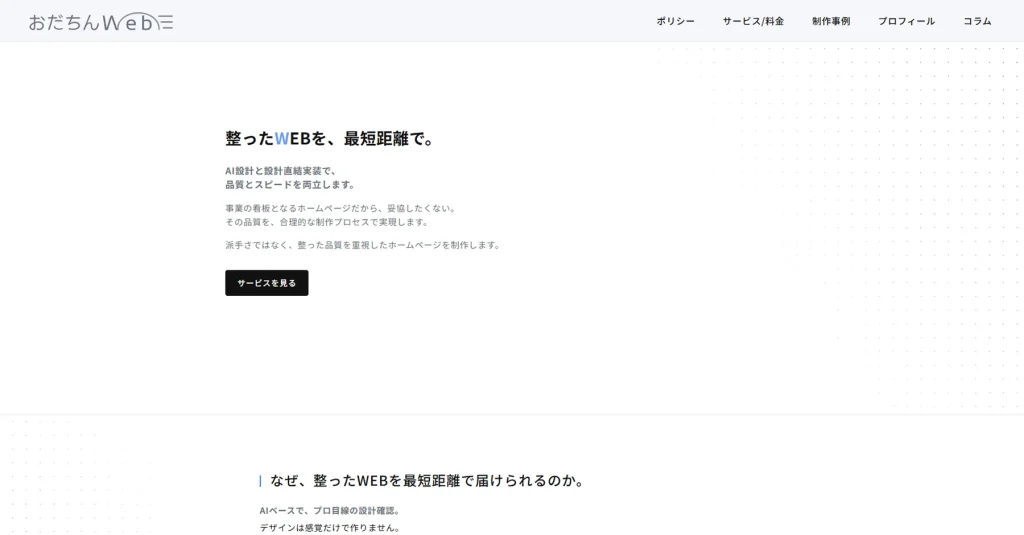Click the speed-lines mark after the logo text
This screenshot has height=535, width=1024.
pos(165,22)
